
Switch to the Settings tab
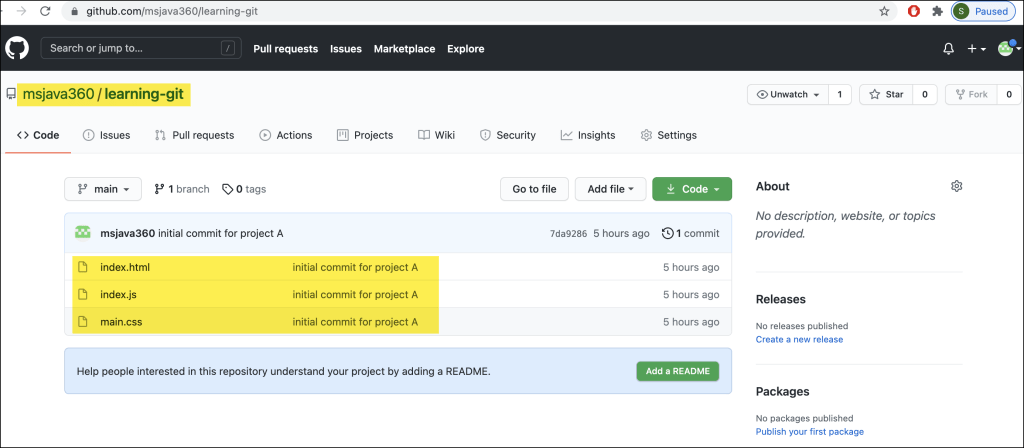pos(669,135)
